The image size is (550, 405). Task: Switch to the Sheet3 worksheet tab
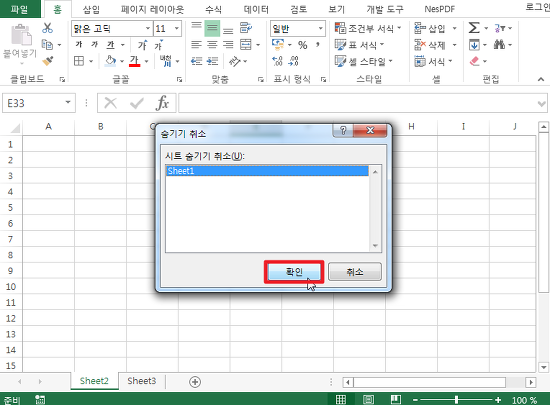[x=141, y=381]
